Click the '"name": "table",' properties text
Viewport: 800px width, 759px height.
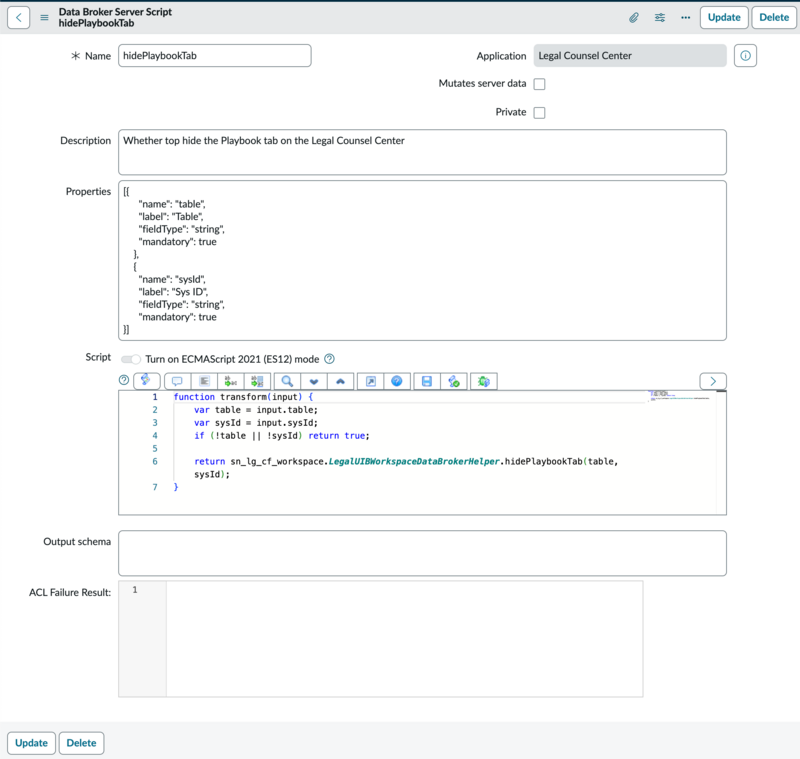click(172, 204)
